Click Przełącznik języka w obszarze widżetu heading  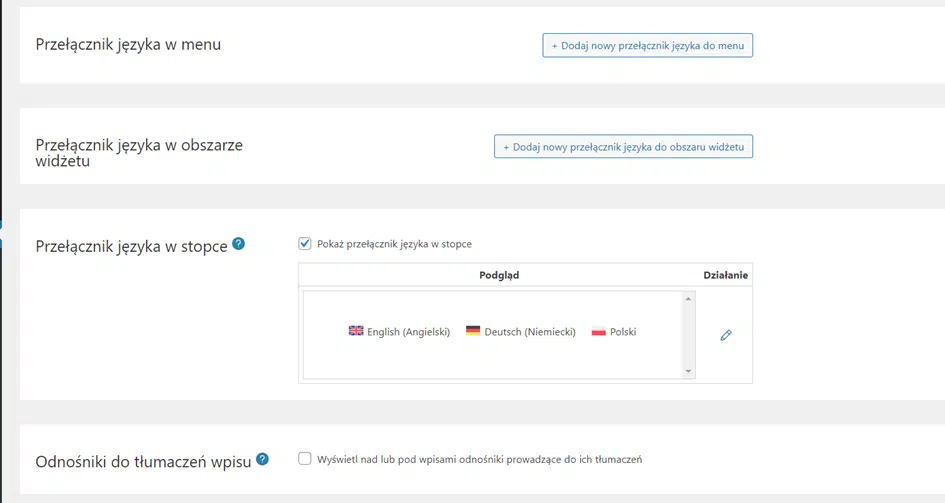click(x=139, y=153)
